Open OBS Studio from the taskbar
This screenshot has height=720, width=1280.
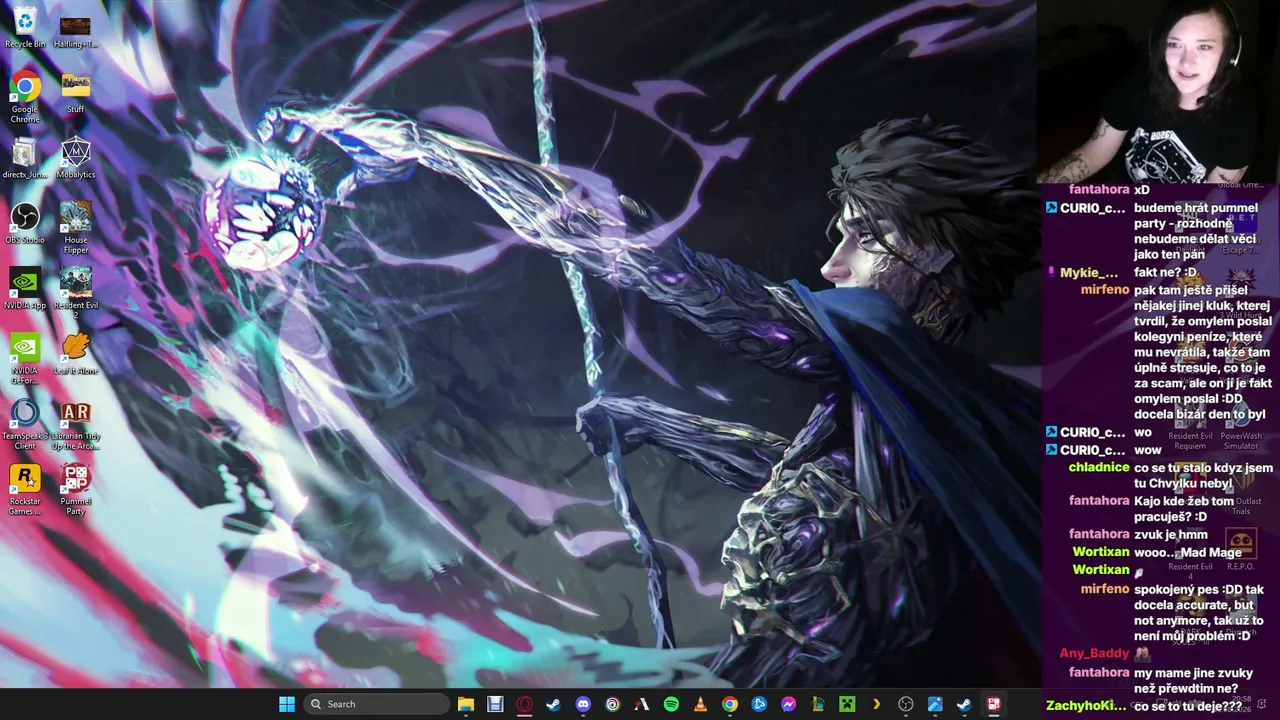click(906, 704)
